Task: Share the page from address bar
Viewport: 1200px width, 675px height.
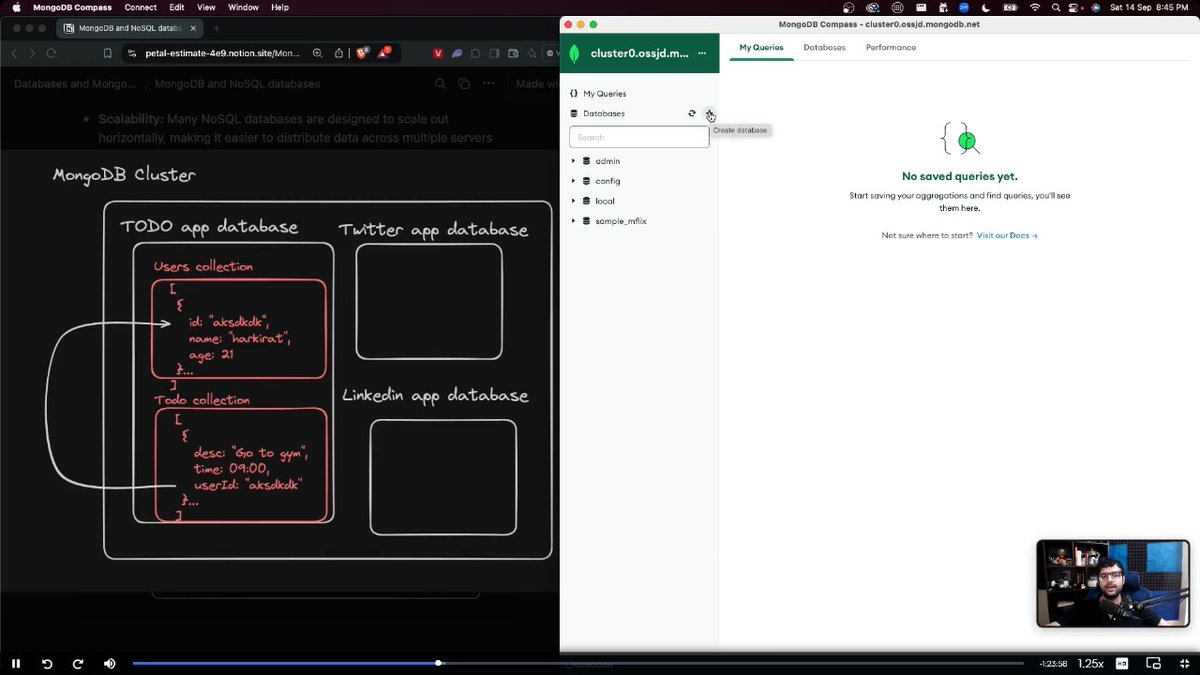Action: 338,53
